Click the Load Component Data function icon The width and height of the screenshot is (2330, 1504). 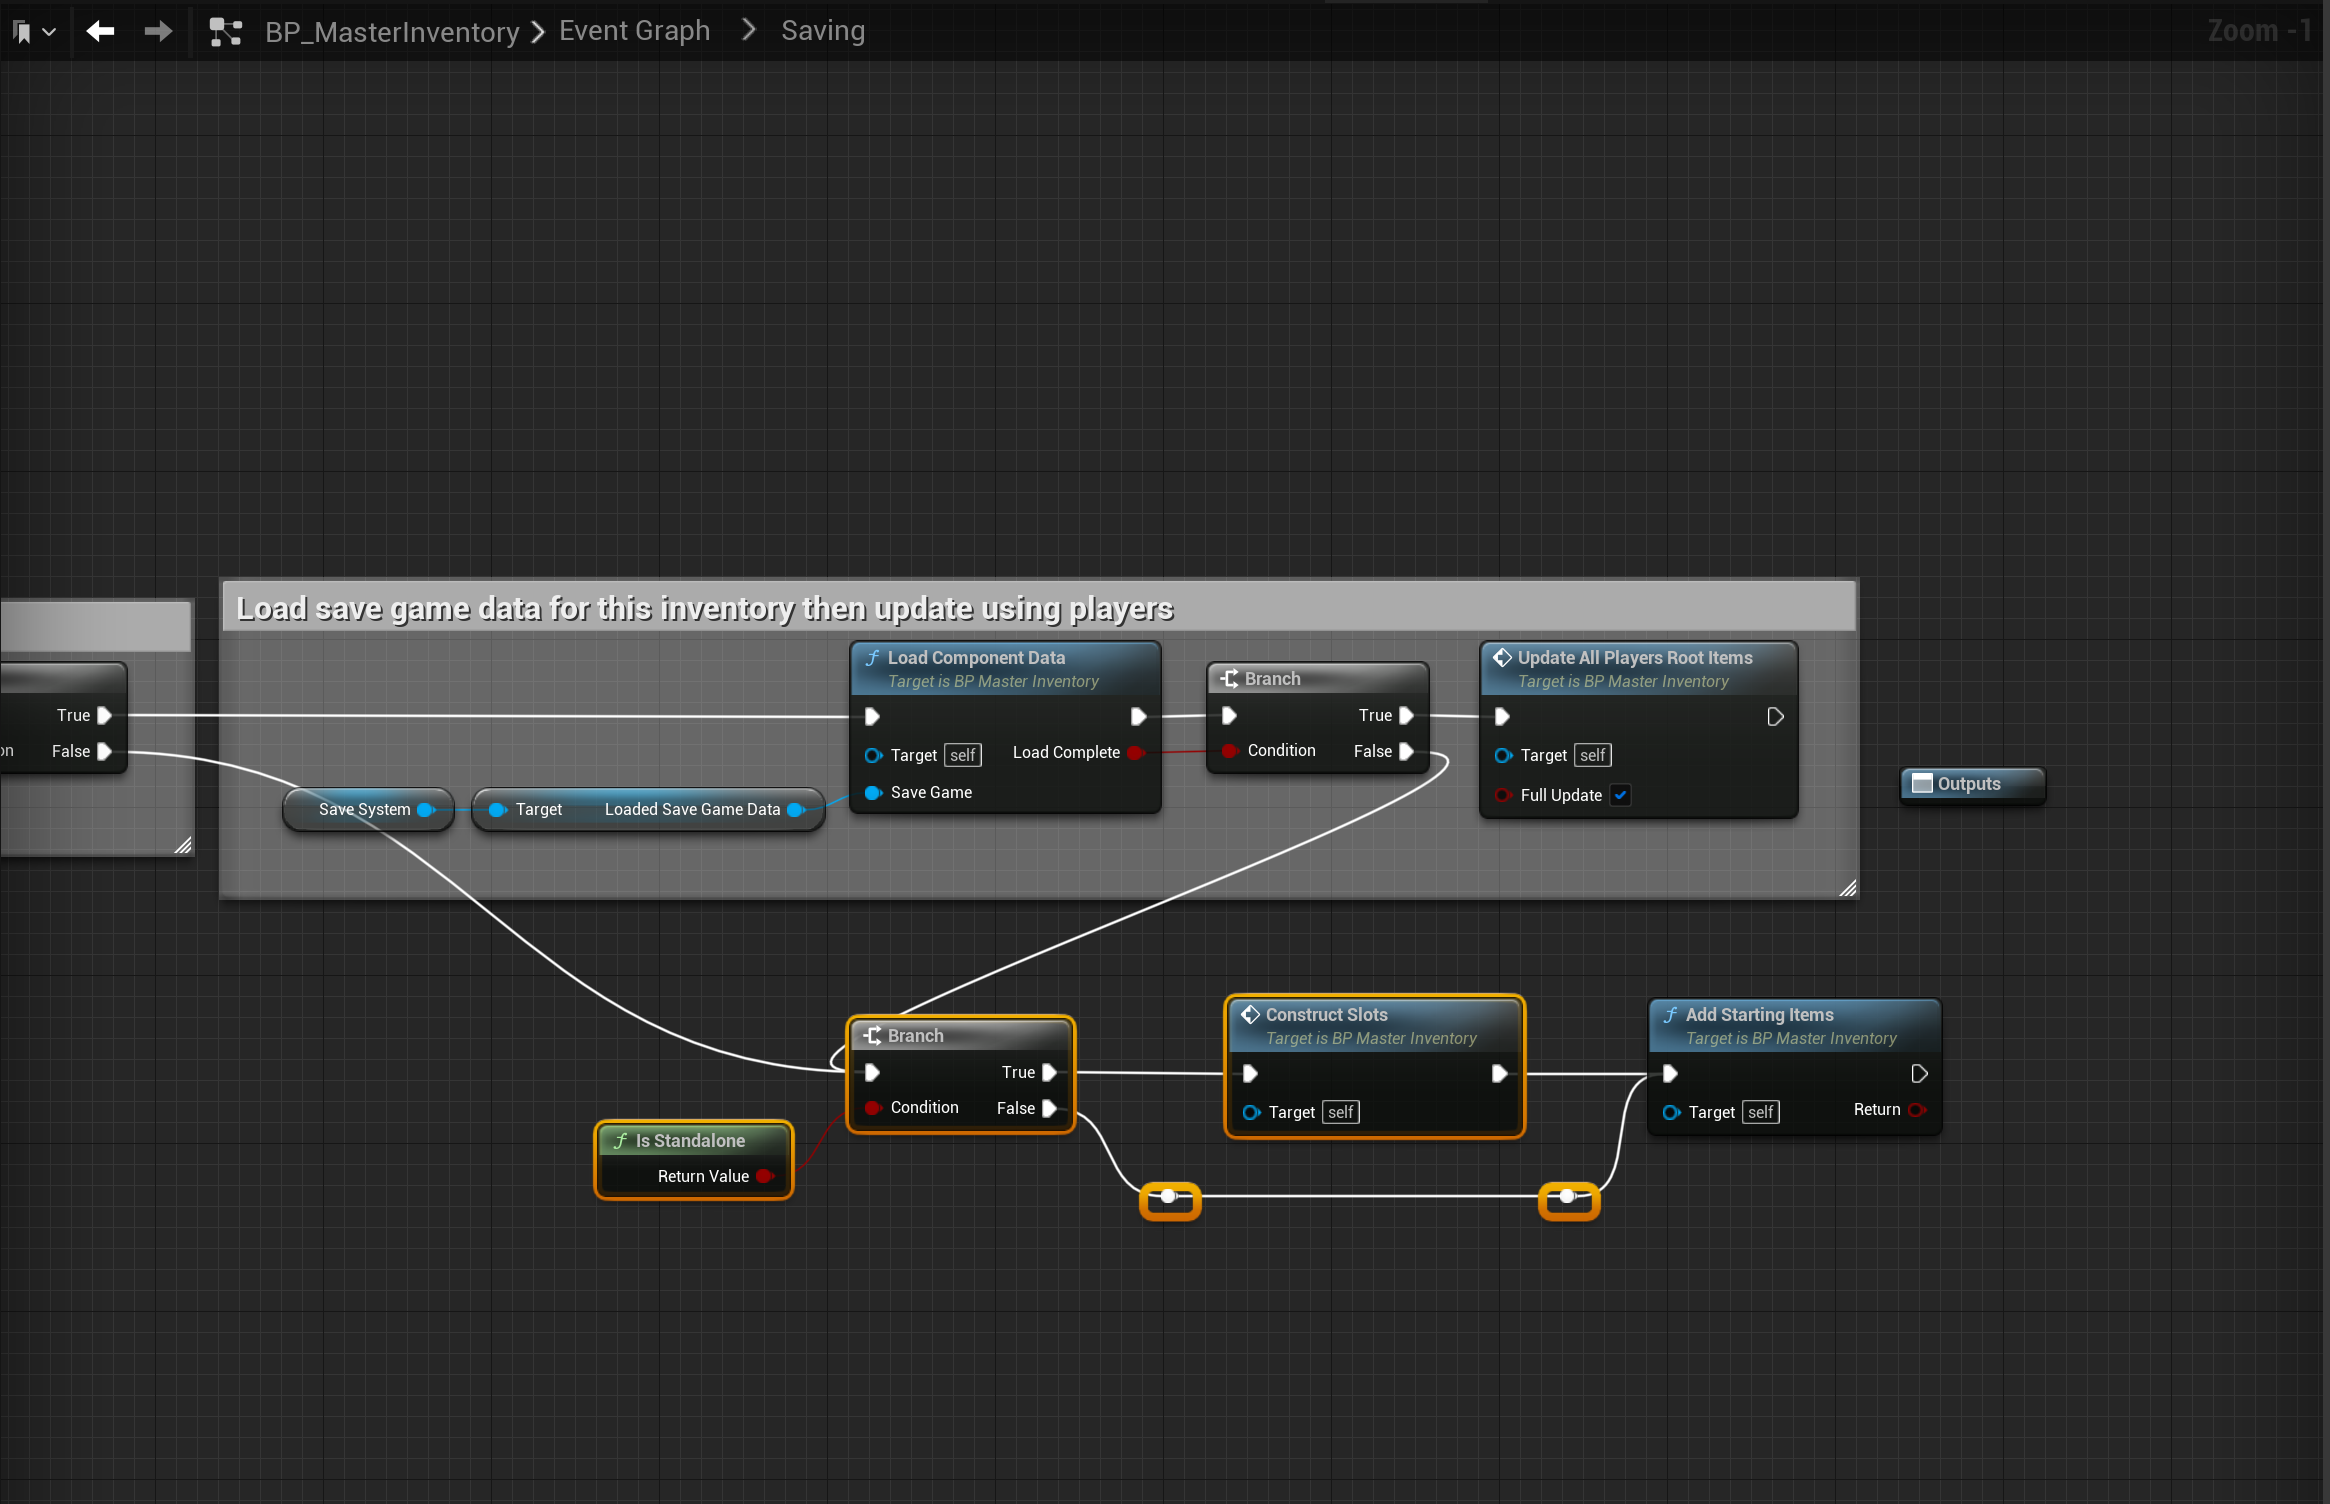pyautogui.click(x=873, y=658)
